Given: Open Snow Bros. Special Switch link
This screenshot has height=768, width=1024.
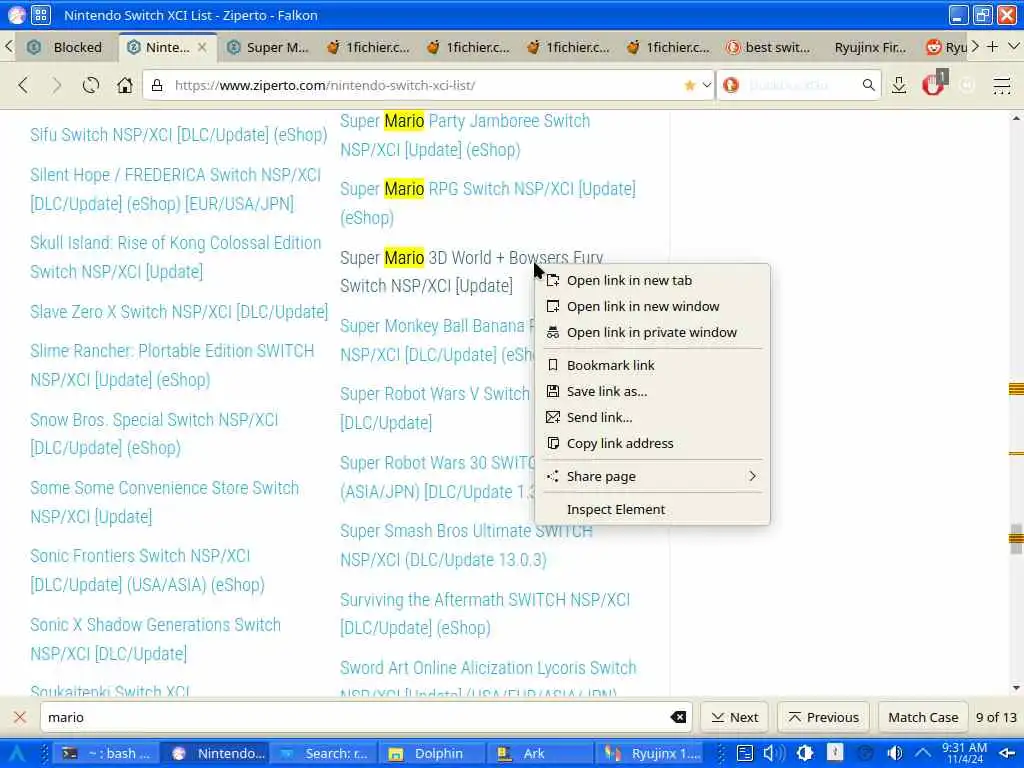Looking at the screenshot, I should (x=154, y=434).
